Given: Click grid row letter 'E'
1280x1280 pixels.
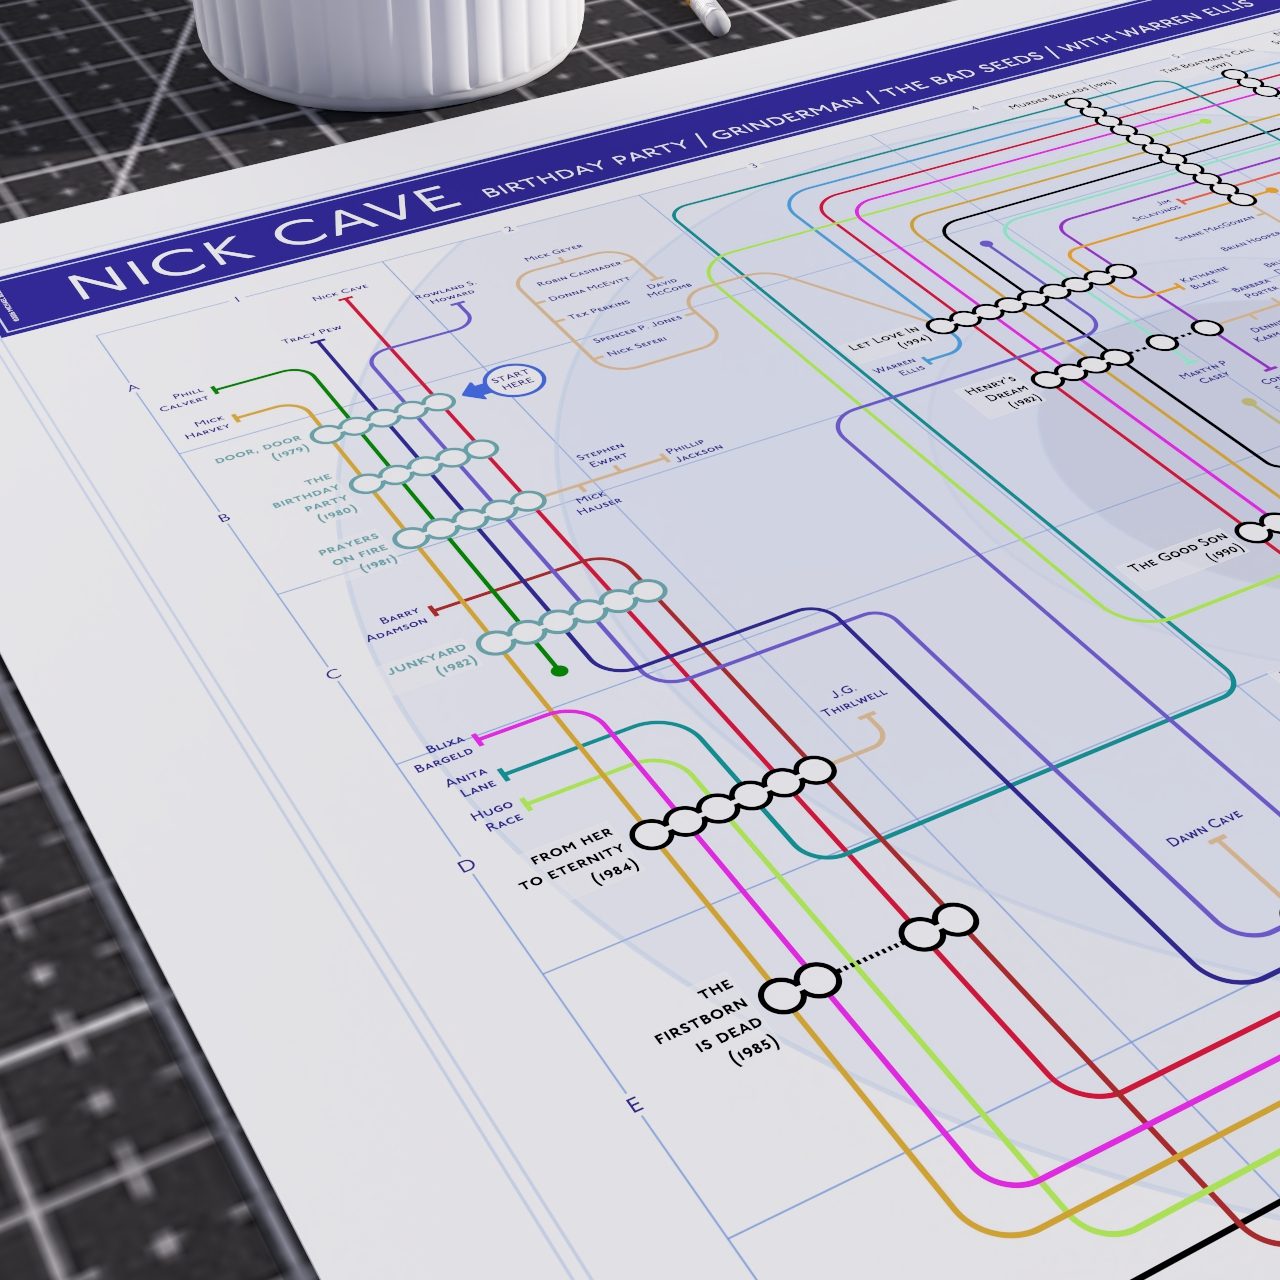Looking at the screenshot, I should tap(633, 1105).
